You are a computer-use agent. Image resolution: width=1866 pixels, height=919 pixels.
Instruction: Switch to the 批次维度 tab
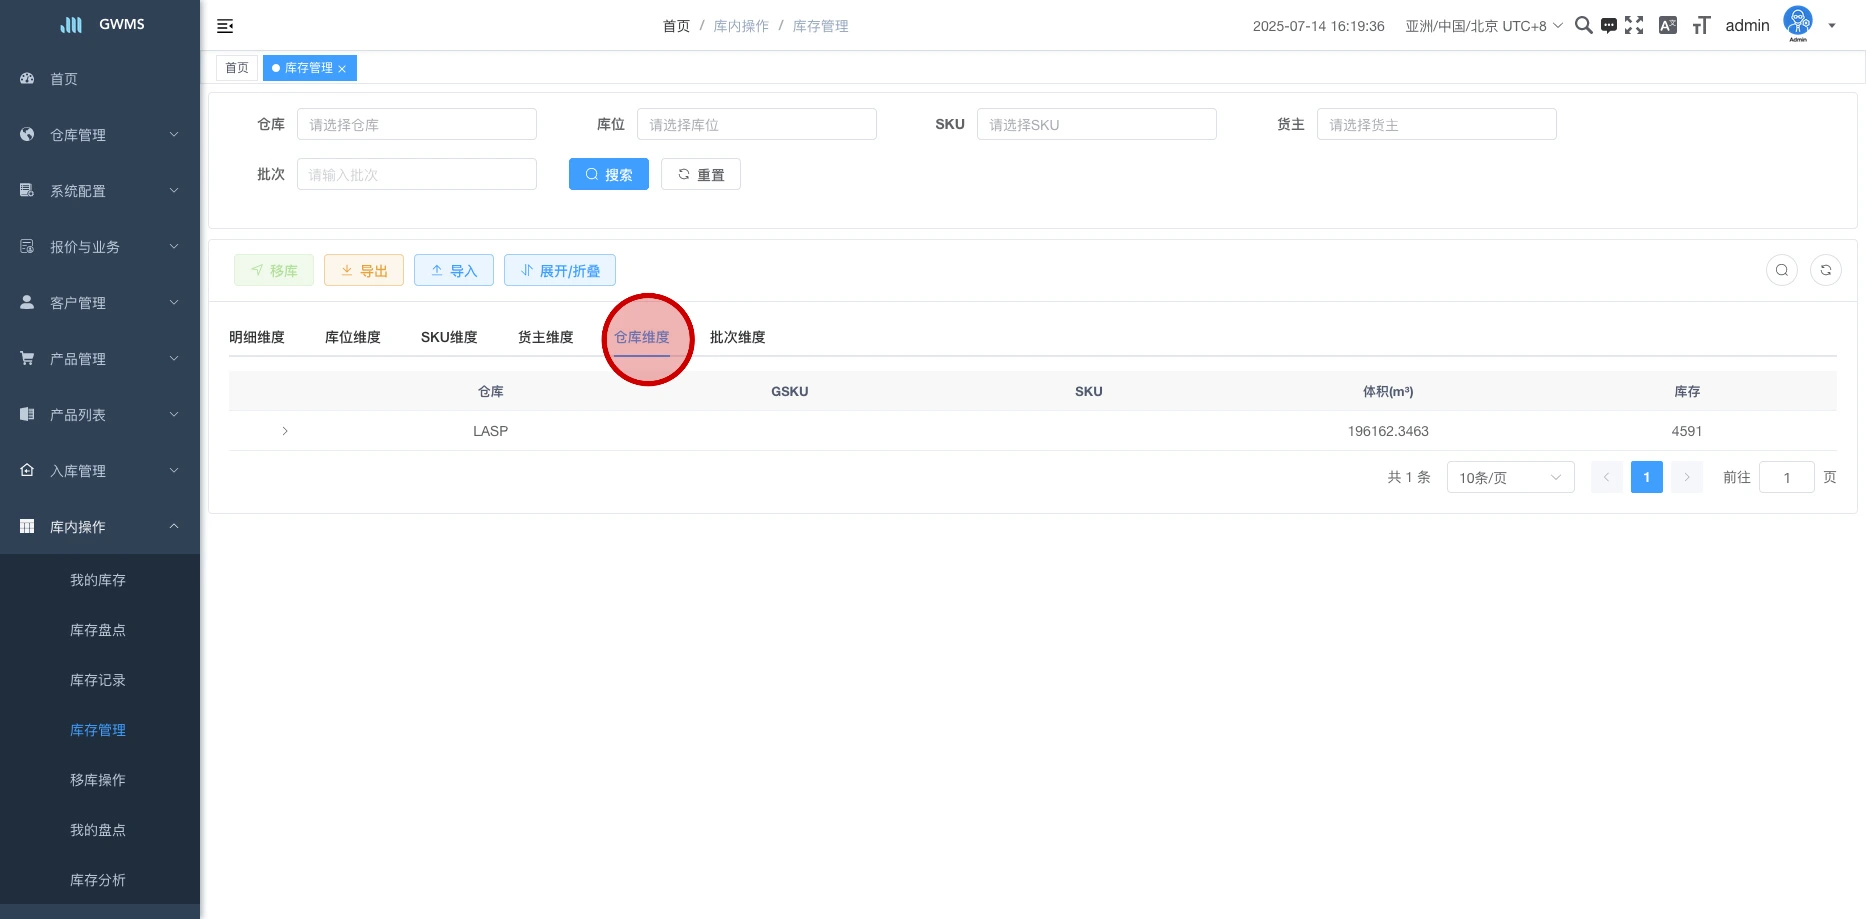tap(737, 337)
